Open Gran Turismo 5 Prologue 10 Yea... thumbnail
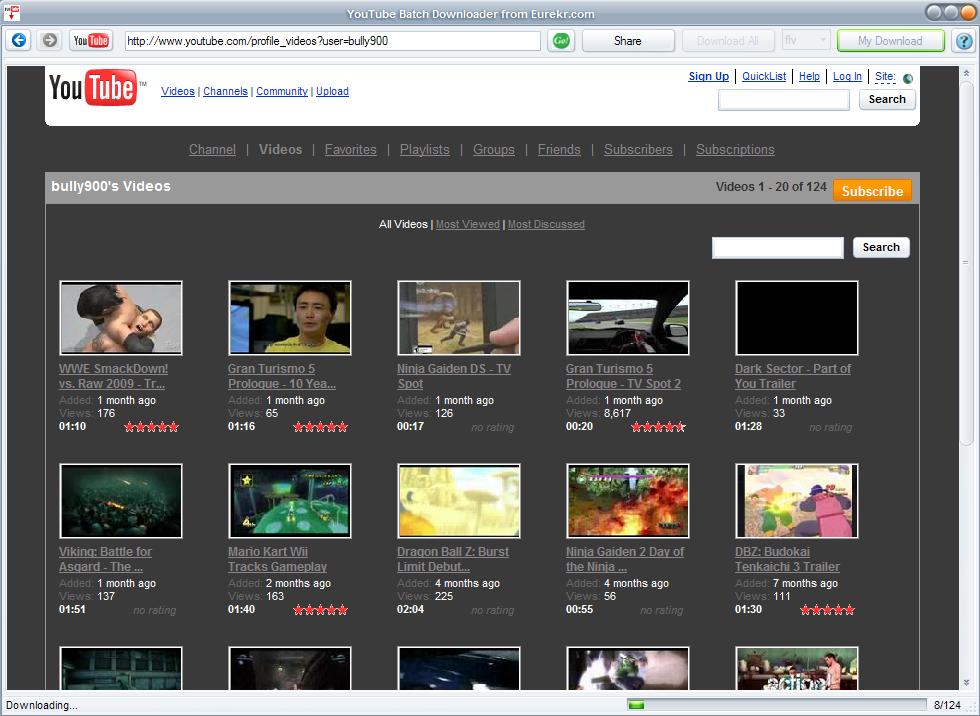This screenshot has height=716, width=980. (x=290, y=318)
